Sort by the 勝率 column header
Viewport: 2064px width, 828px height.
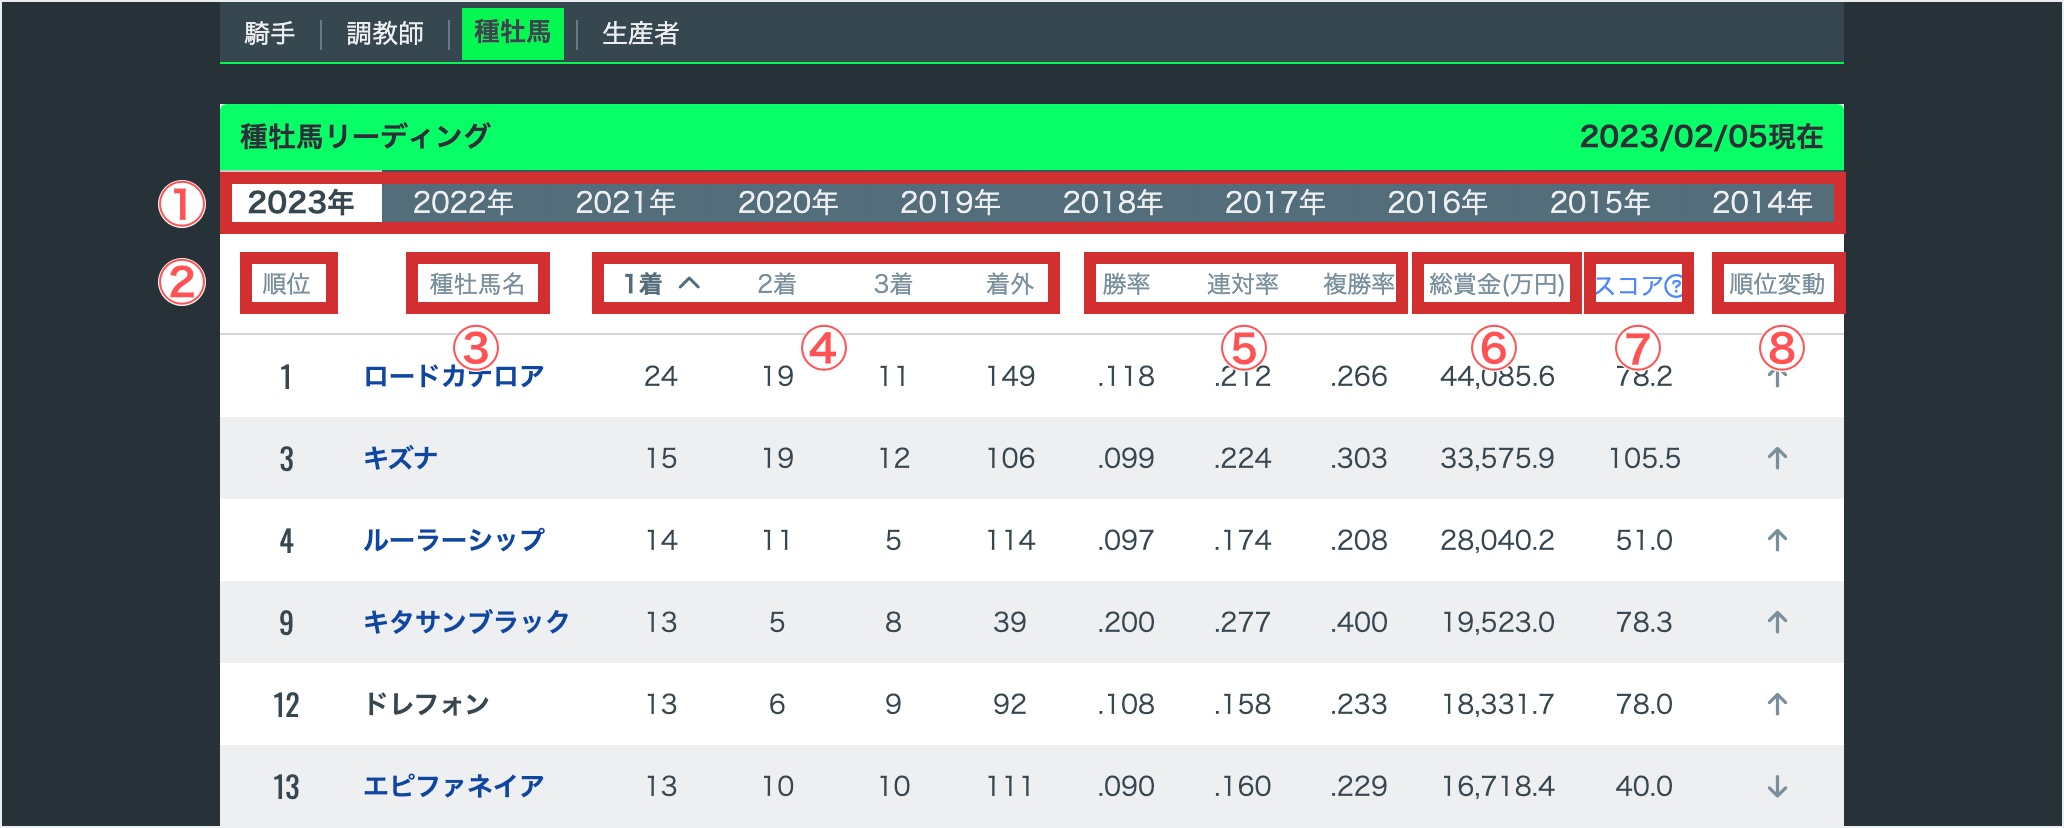[x=1126, y=284]
